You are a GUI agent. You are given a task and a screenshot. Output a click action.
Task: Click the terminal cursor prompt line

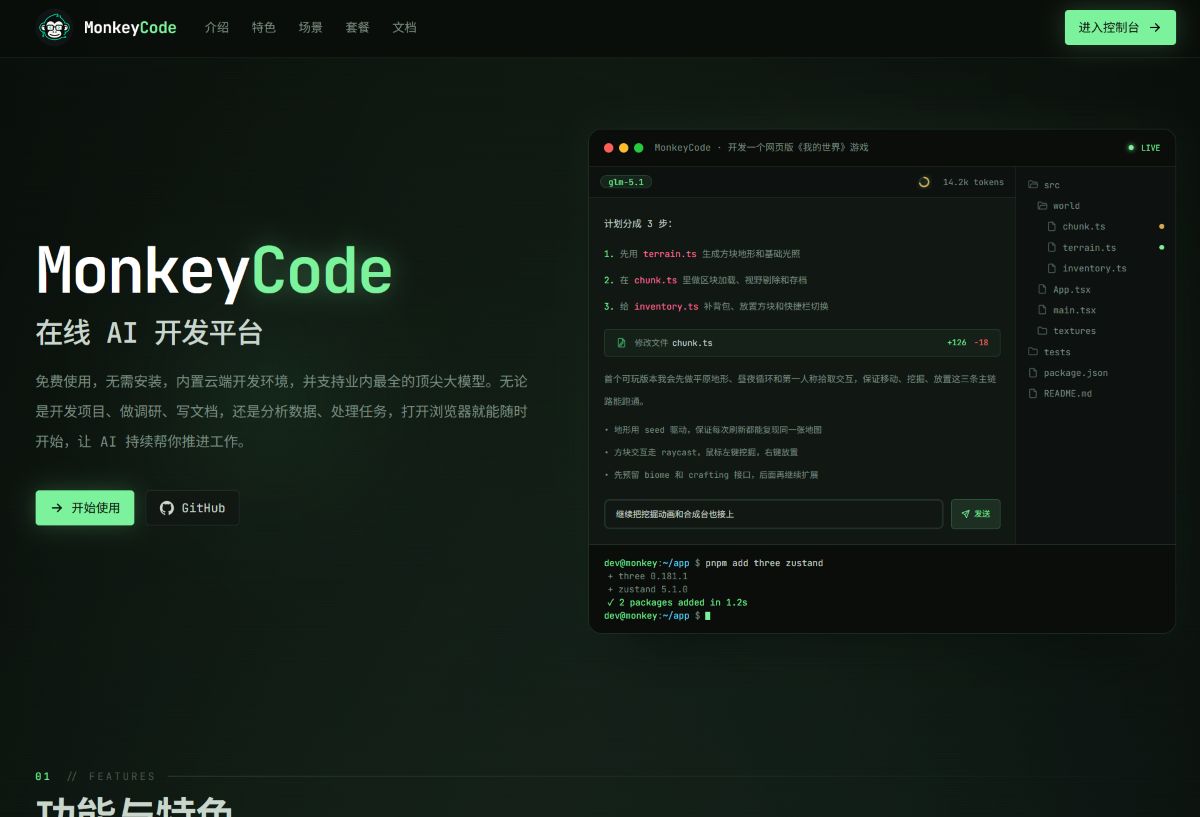pyautogui.click(x=657, y=616)
